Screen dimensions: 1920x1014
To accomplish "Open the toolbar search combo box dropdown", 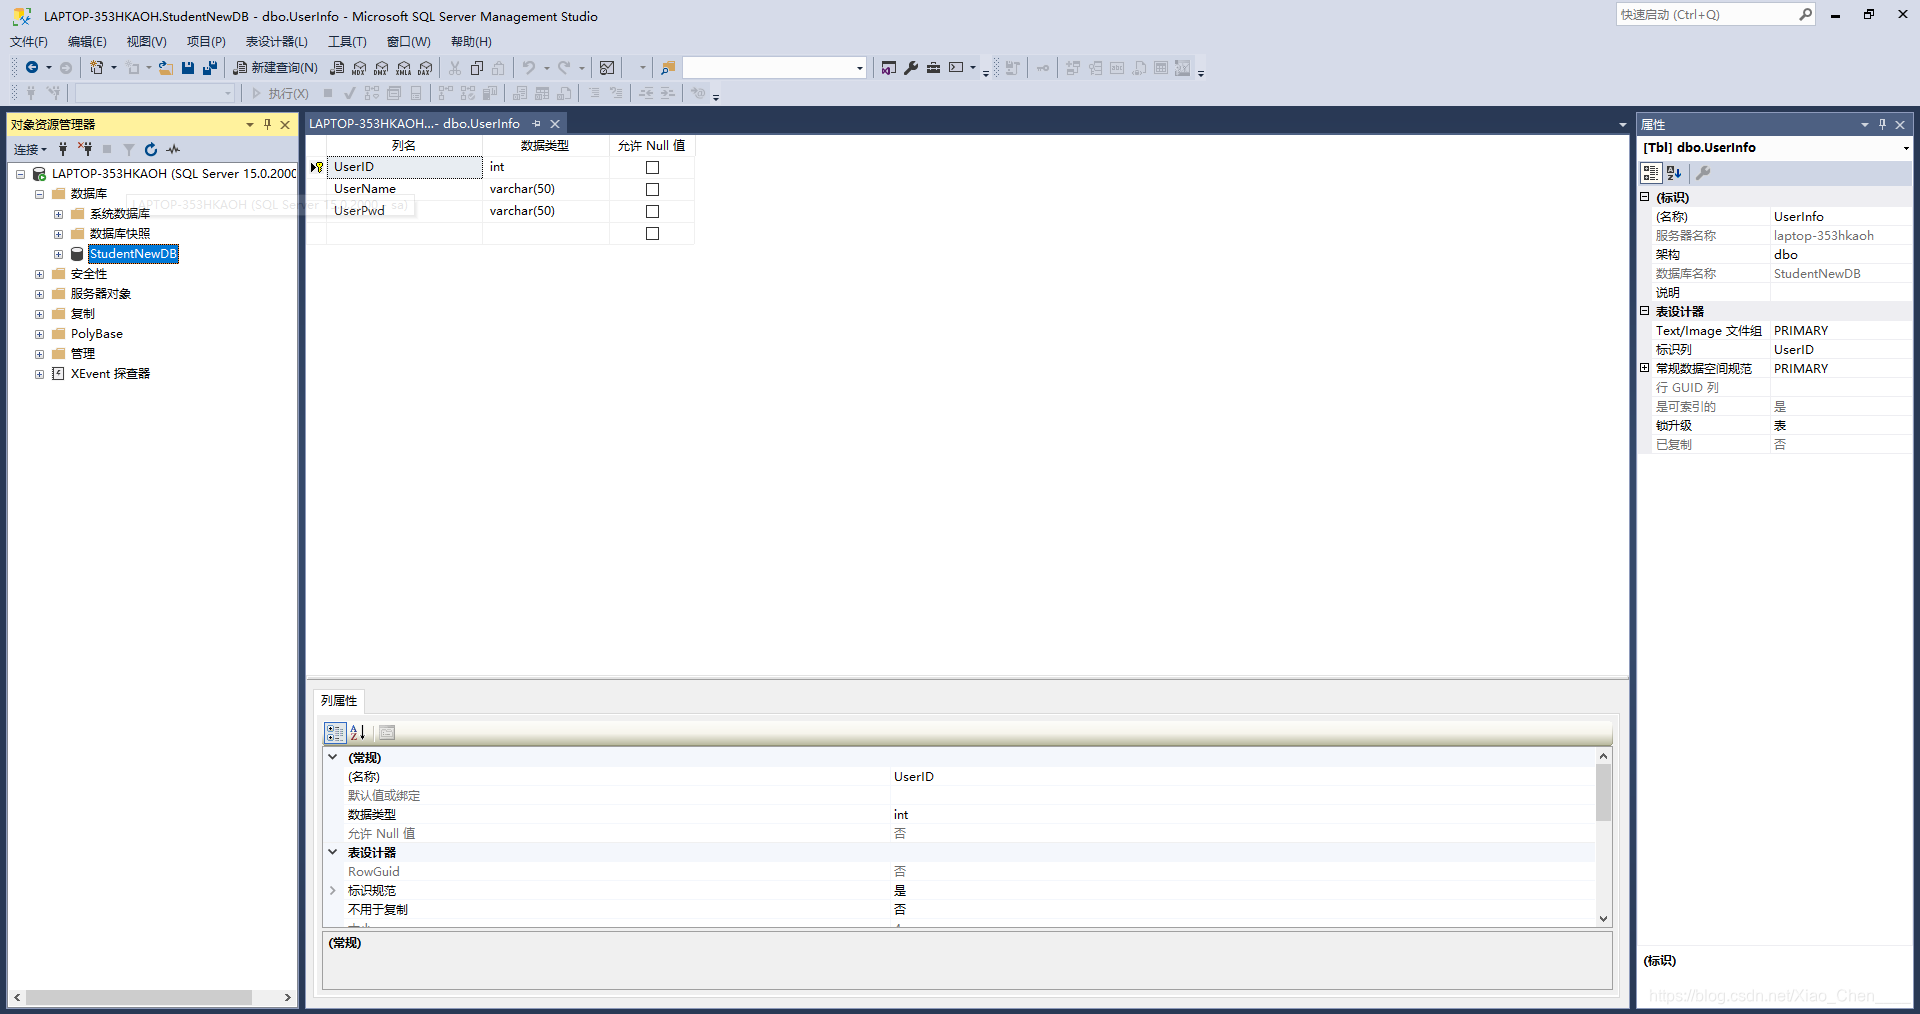I will (860, 68).
